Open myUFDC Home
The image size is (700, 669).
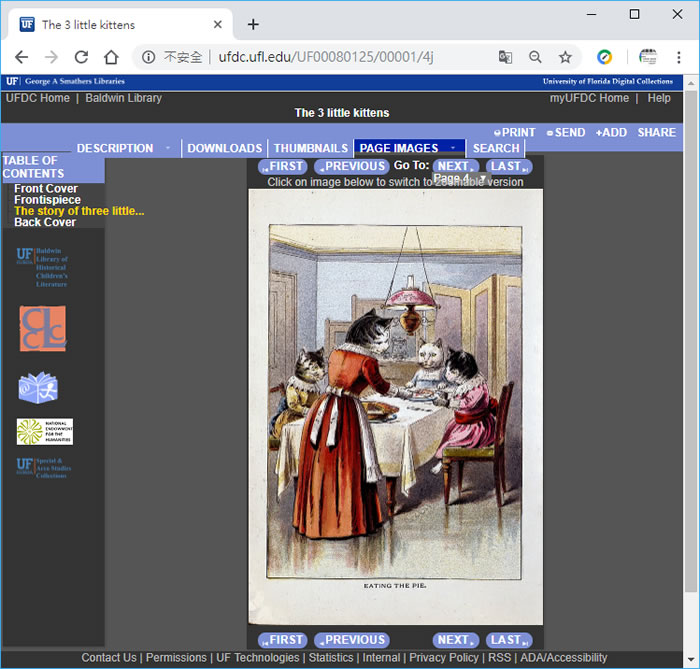[x=589, y=98]
